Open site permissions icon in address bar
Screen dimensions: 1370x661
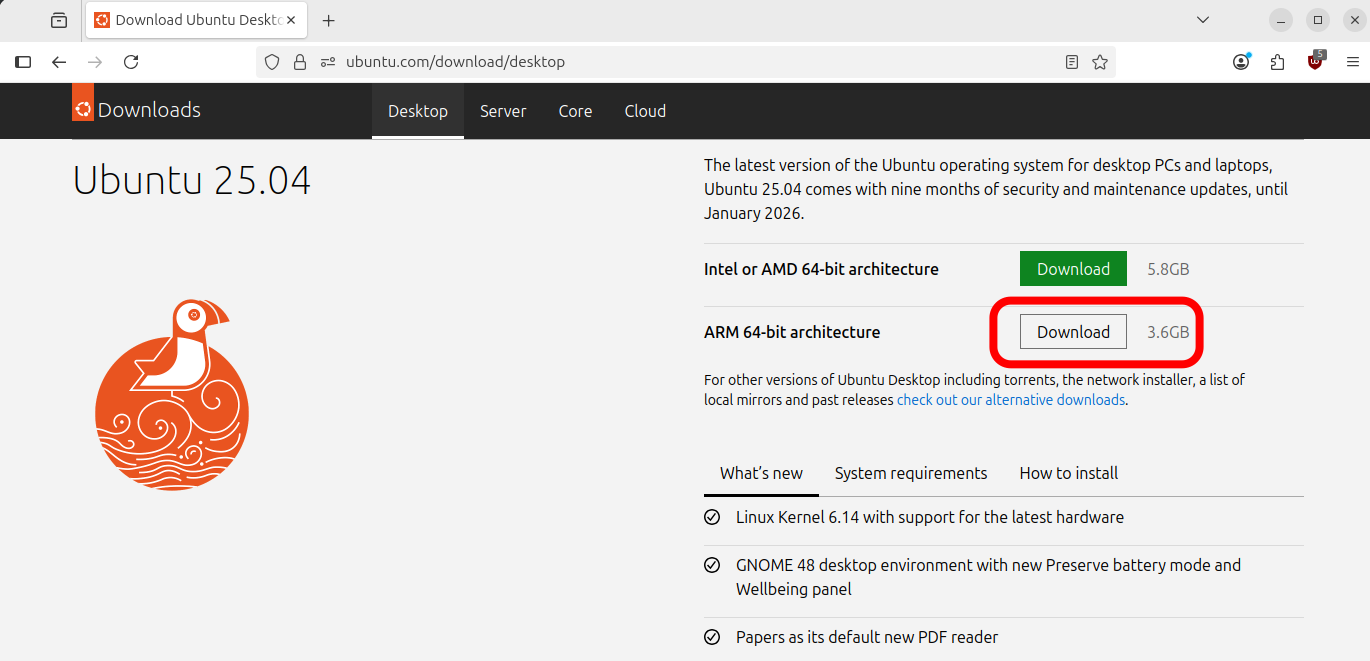pyautogui.click(x=328, y=62)
